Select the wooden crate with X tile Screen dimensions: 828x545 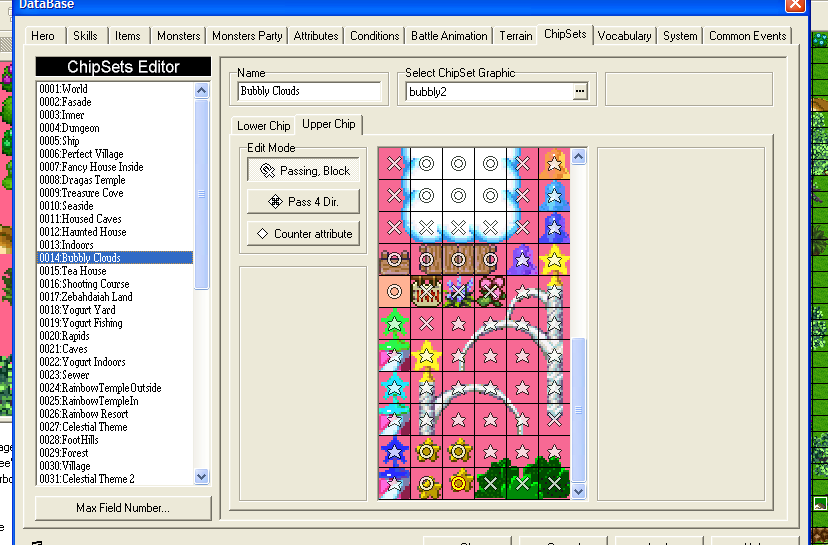point(426,292)
